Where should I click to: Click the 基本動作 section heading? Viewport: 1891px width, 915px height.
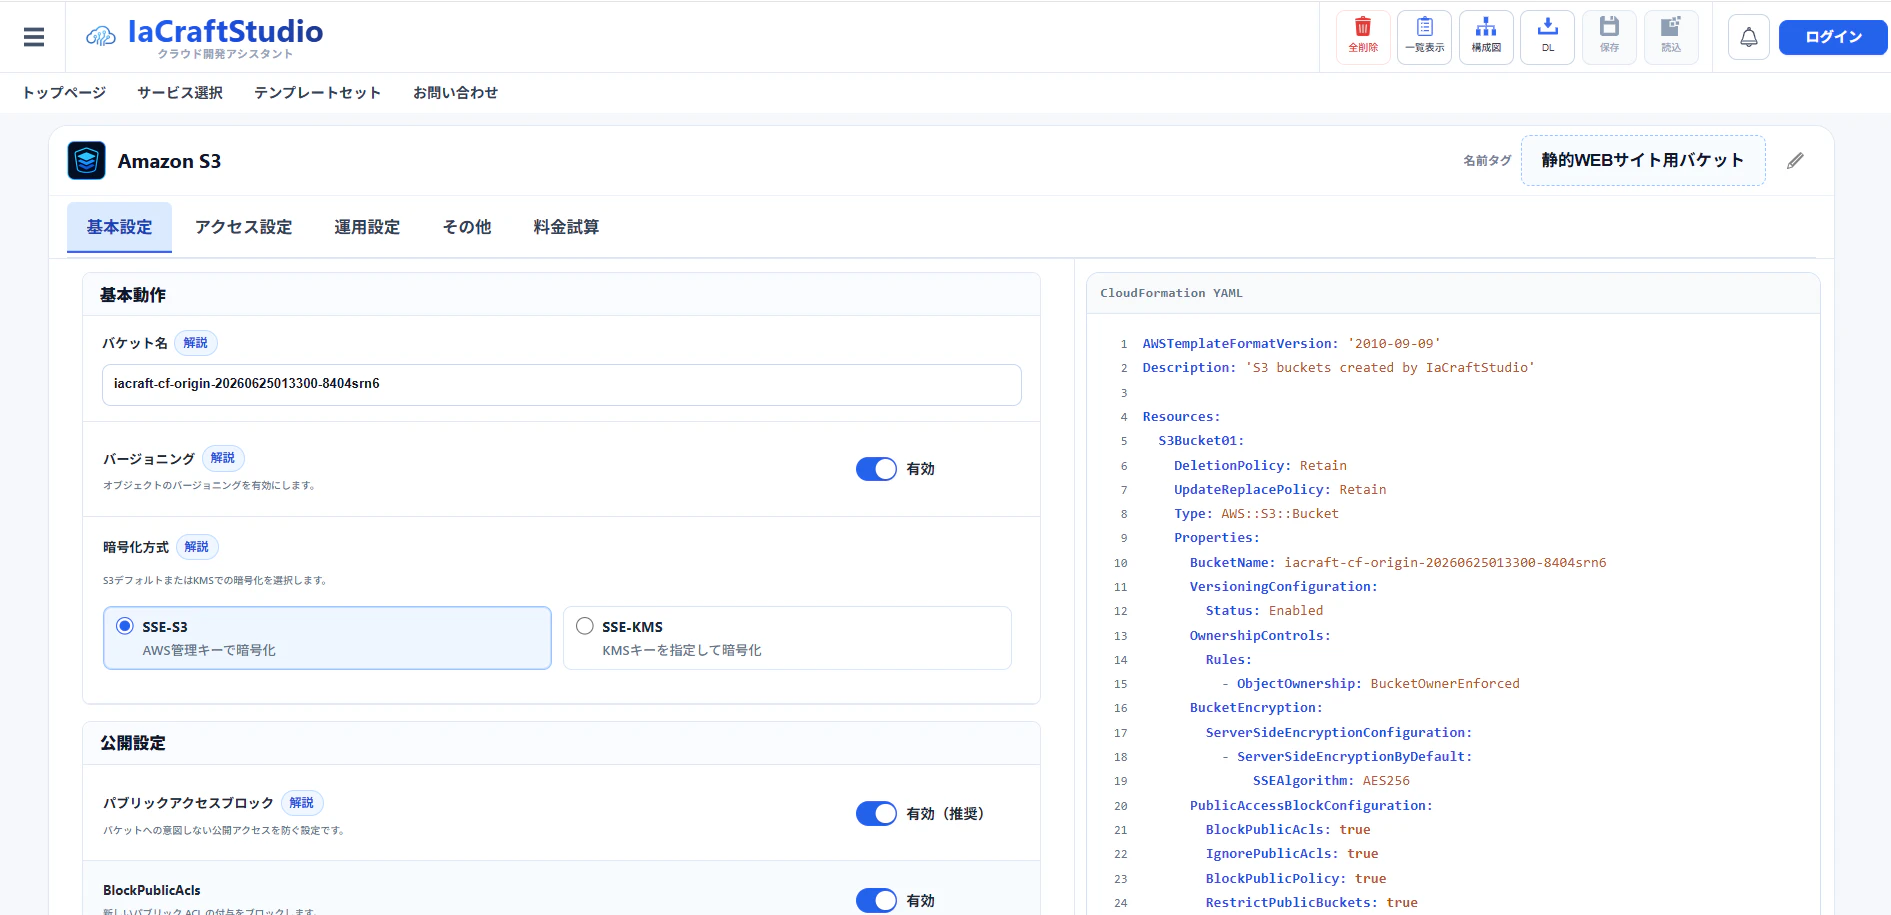pyautogui.click(x=133, y=295)
